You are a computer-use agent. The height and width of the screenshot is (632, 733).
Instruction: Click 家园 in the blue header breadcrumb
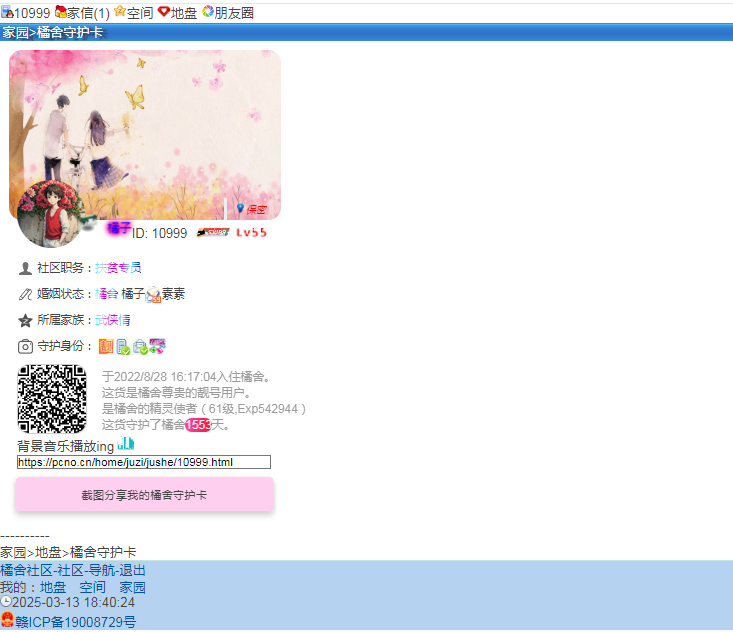pos(15,32)
